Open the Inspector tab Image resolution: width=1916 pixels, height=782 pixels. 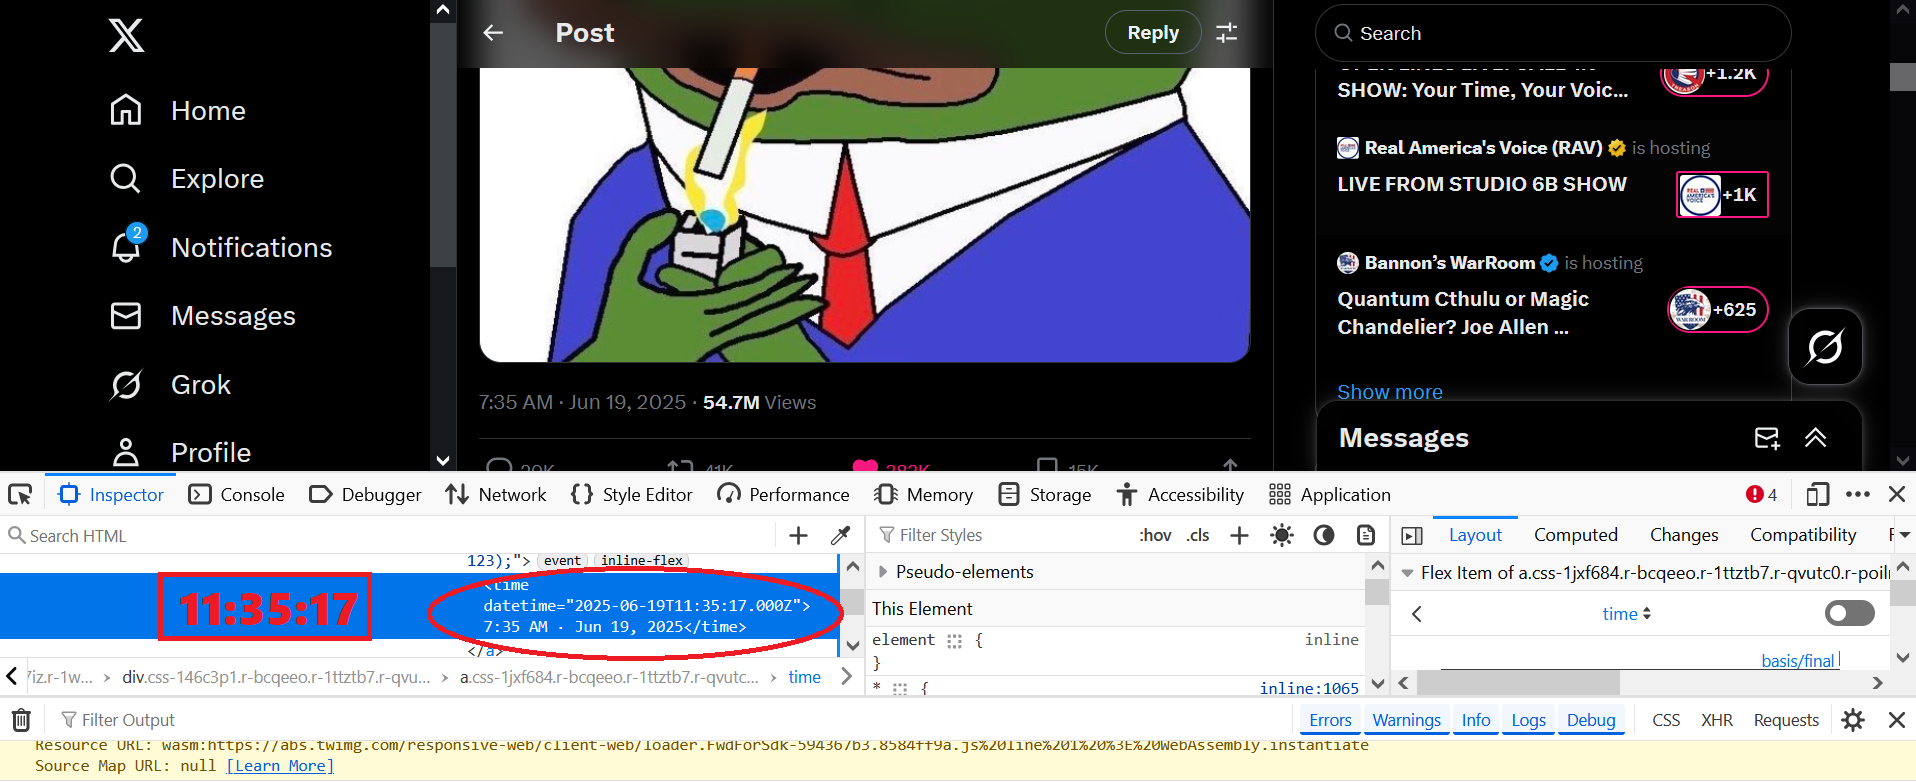[111, 495]
